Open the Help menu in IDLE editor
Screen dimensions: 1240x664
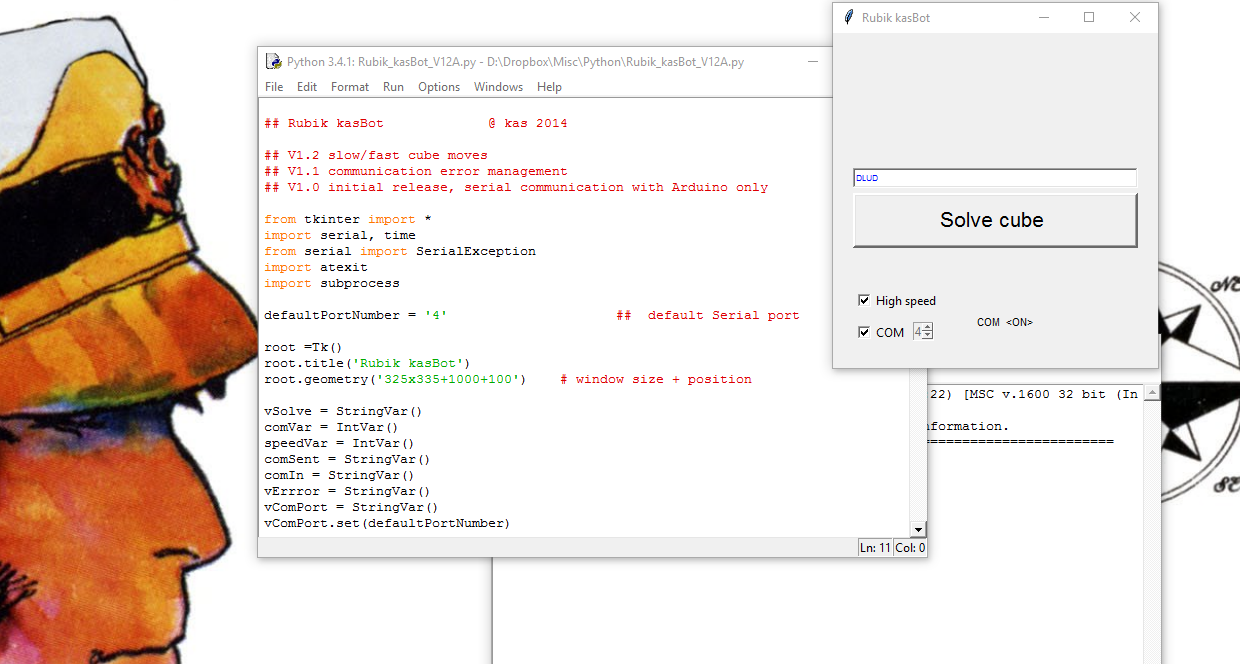550,87
